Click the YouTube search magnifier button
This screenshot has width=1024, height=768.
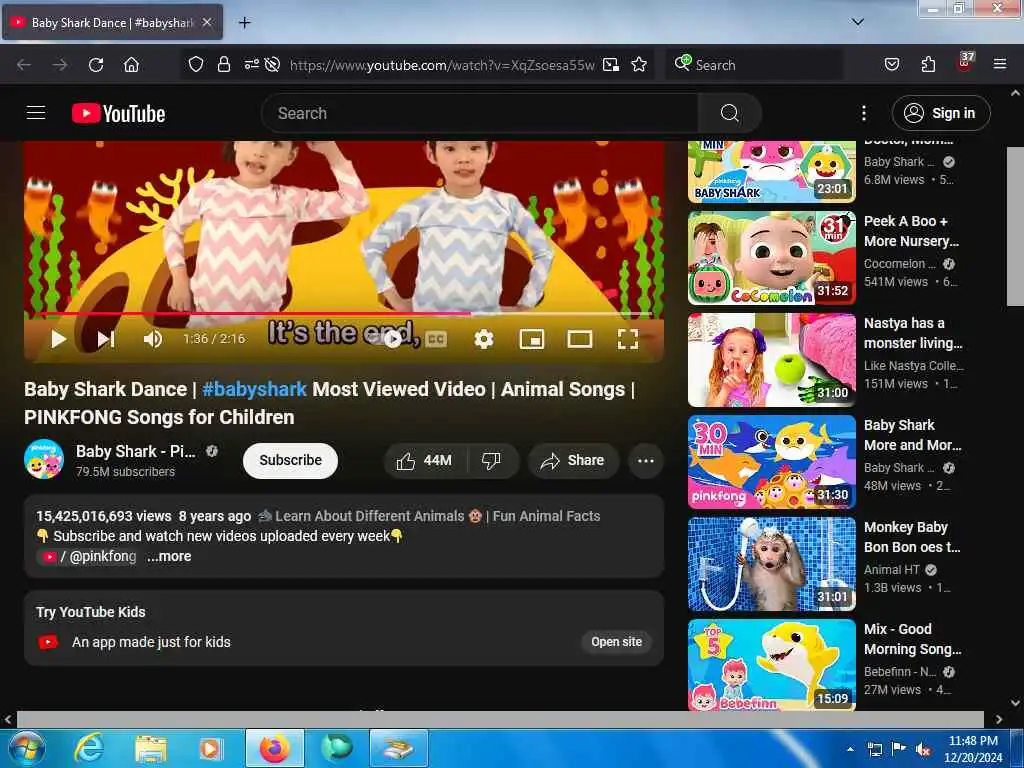click(729, 113)
